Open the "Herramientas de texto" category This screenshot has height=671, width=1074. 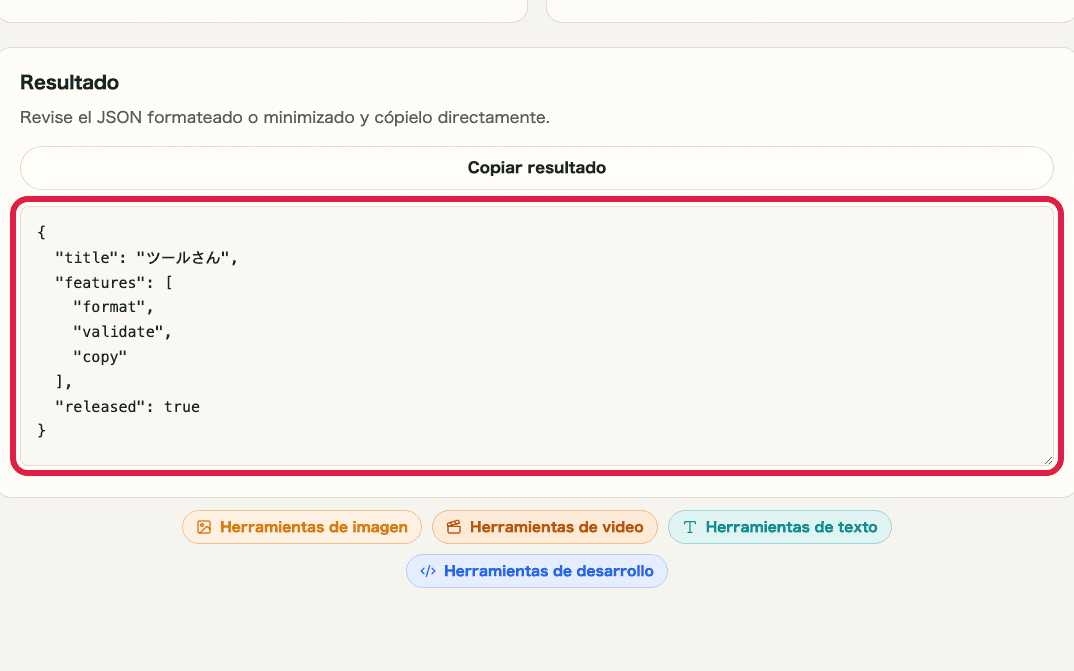click(x=779, y=527)
